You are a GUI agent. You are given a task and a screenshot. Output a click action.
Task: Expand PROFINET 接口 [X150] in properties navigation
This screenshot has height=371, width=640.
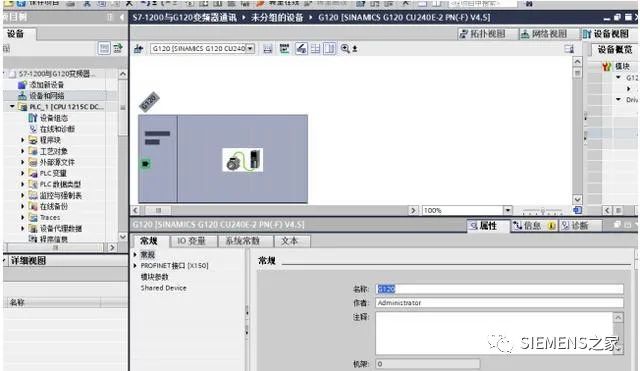pyautogui.click(x=135, y=265)
